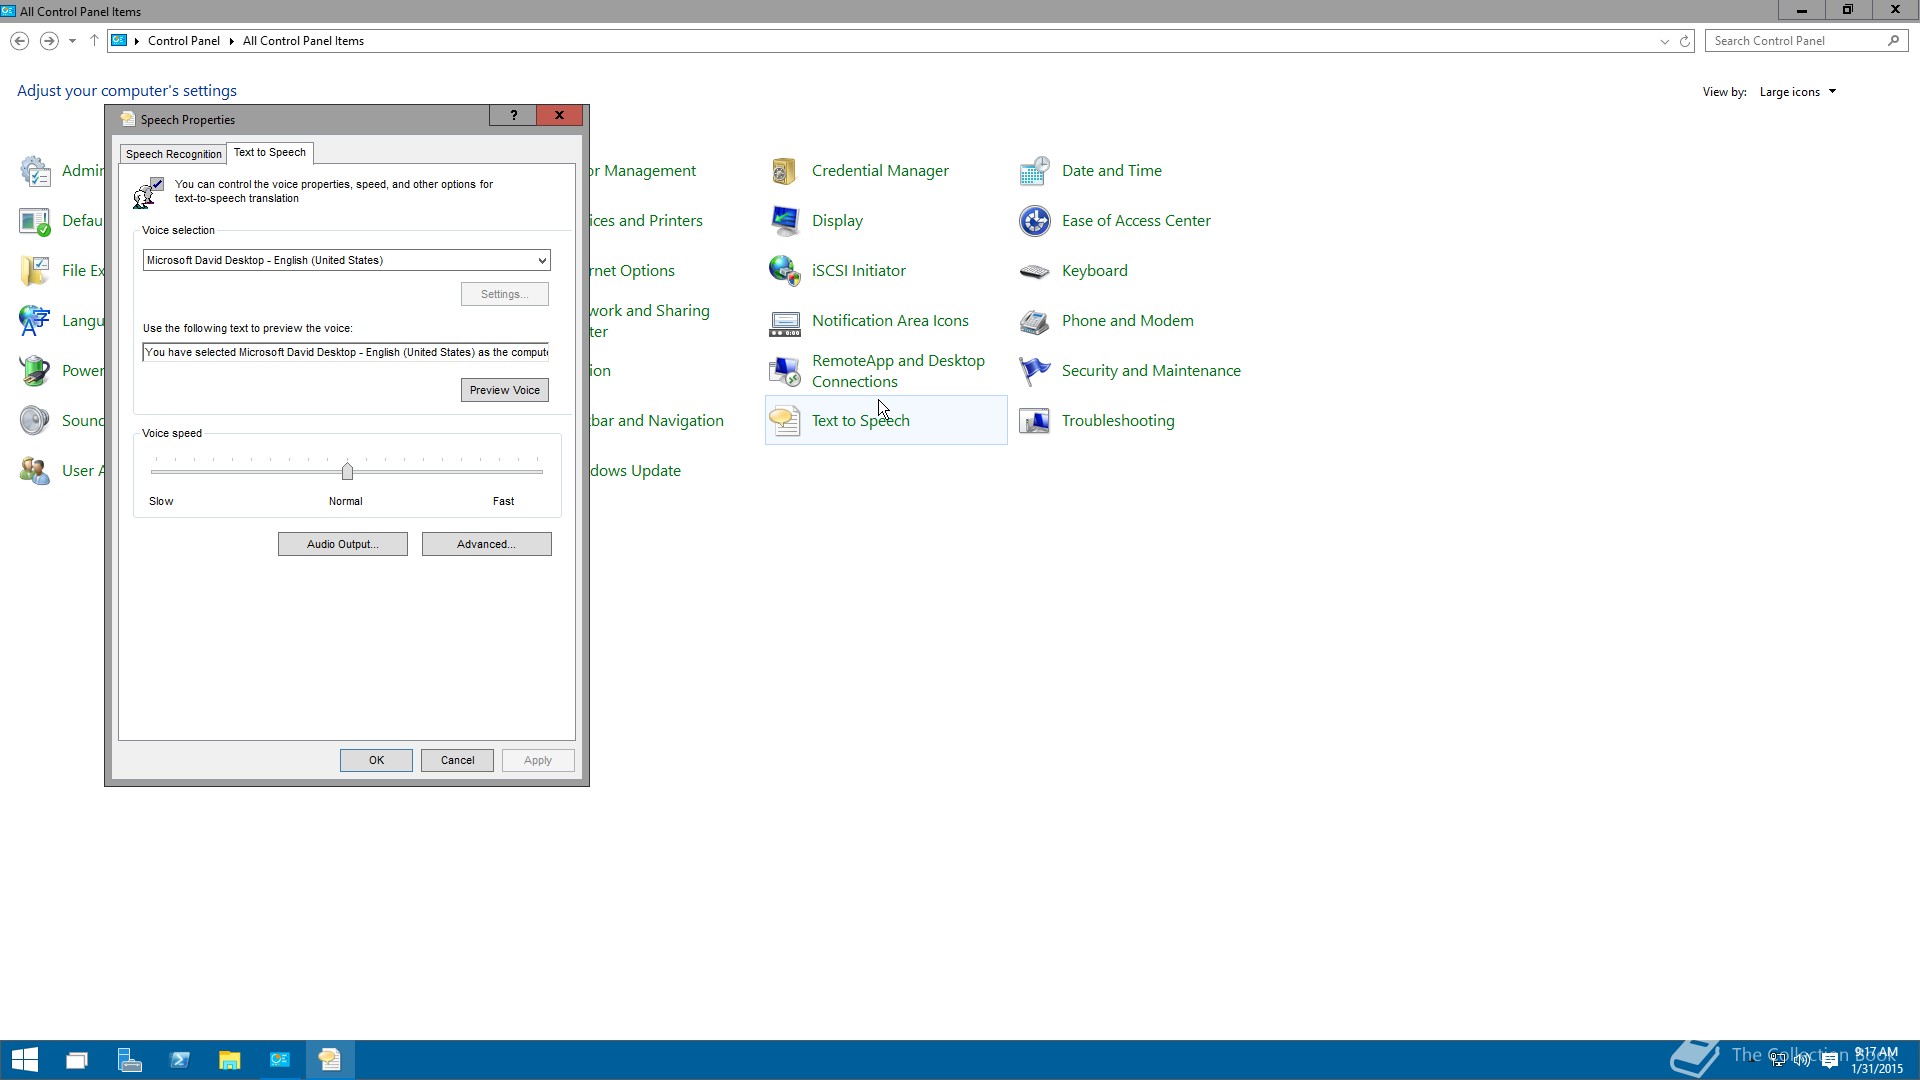Open the recent locations dropdown arrow

(x=72, y=41)
